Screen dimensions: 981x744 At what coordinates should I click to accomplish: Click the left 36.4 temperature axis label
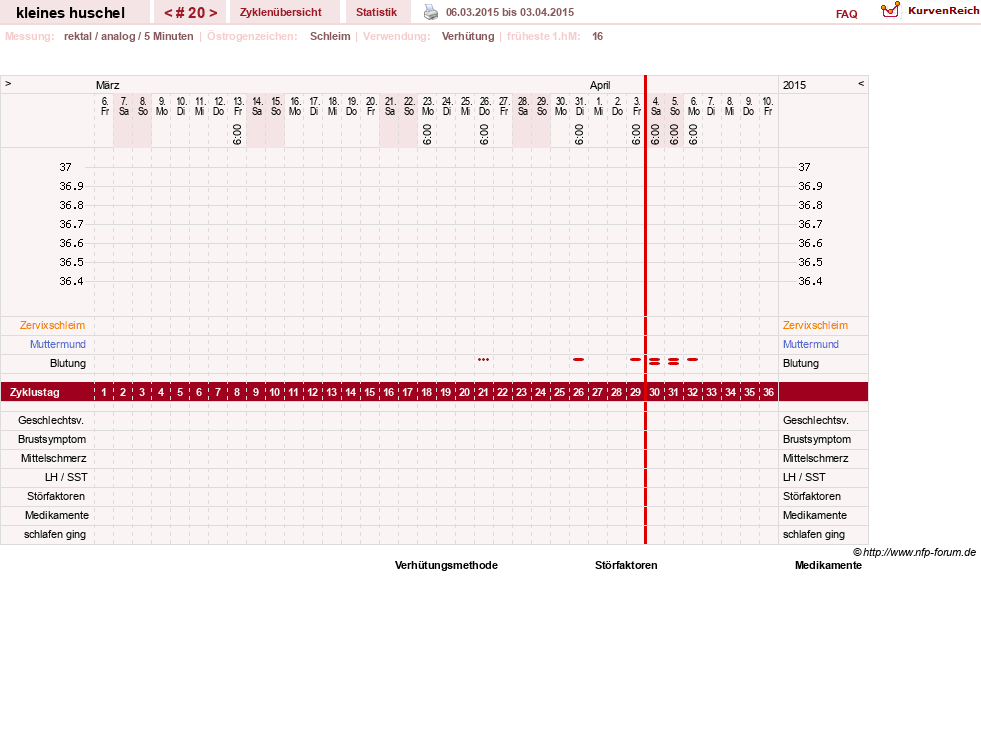(x=71, y=282)
